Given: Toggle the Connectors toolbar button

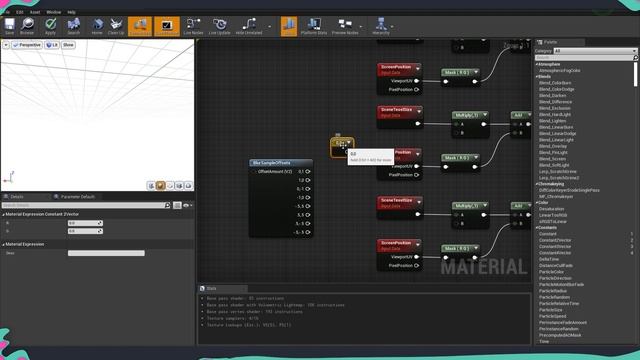Looking at the screenshot, I should tap(140, 27).
